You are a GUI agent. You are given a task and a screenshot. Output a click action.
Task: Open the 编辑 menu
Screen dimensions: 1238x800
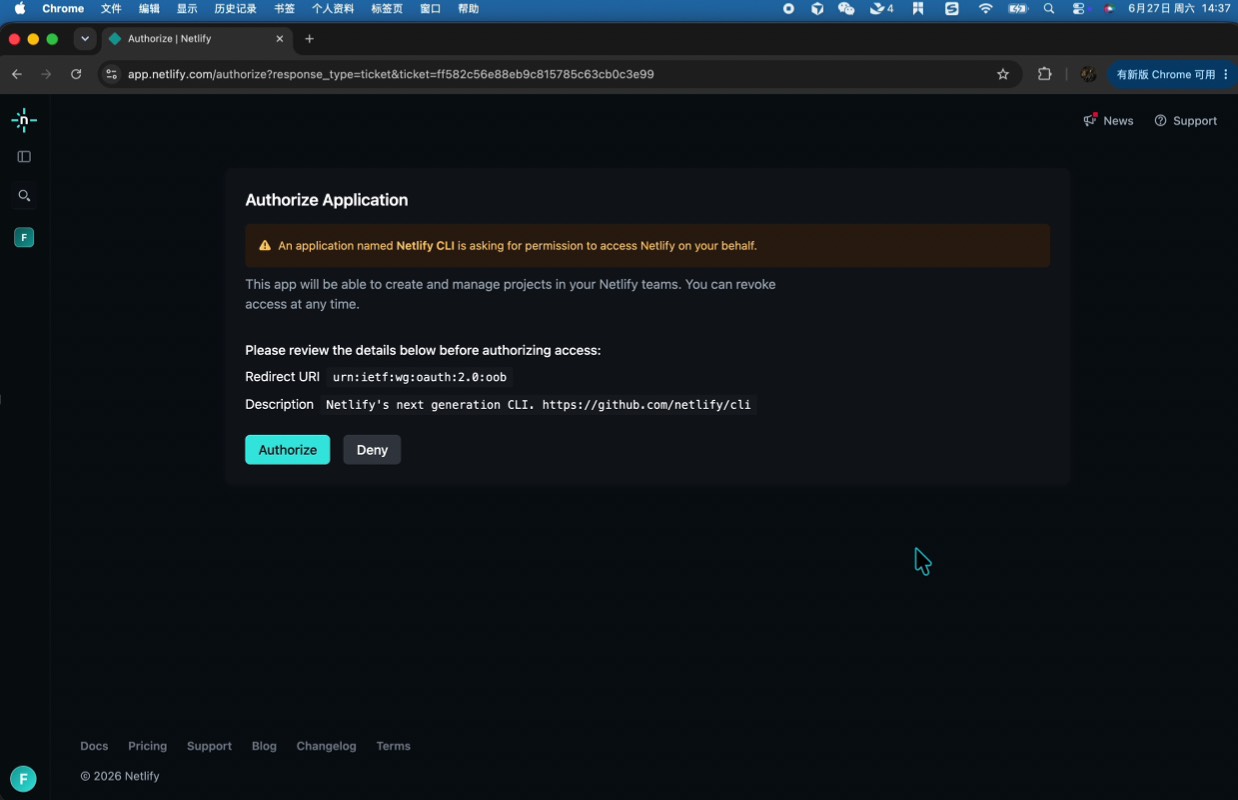click(x=149, y=9)
